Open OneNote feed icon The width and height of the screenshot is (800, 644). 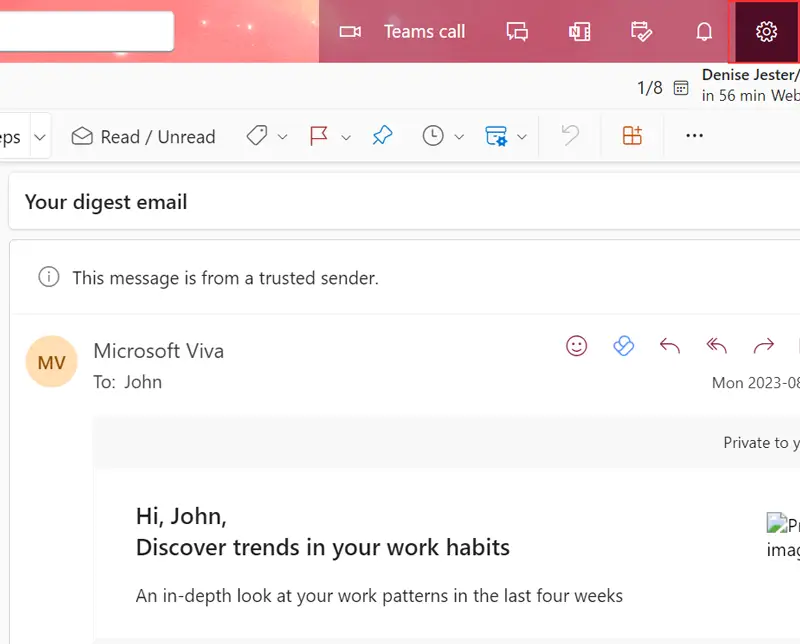580,32
